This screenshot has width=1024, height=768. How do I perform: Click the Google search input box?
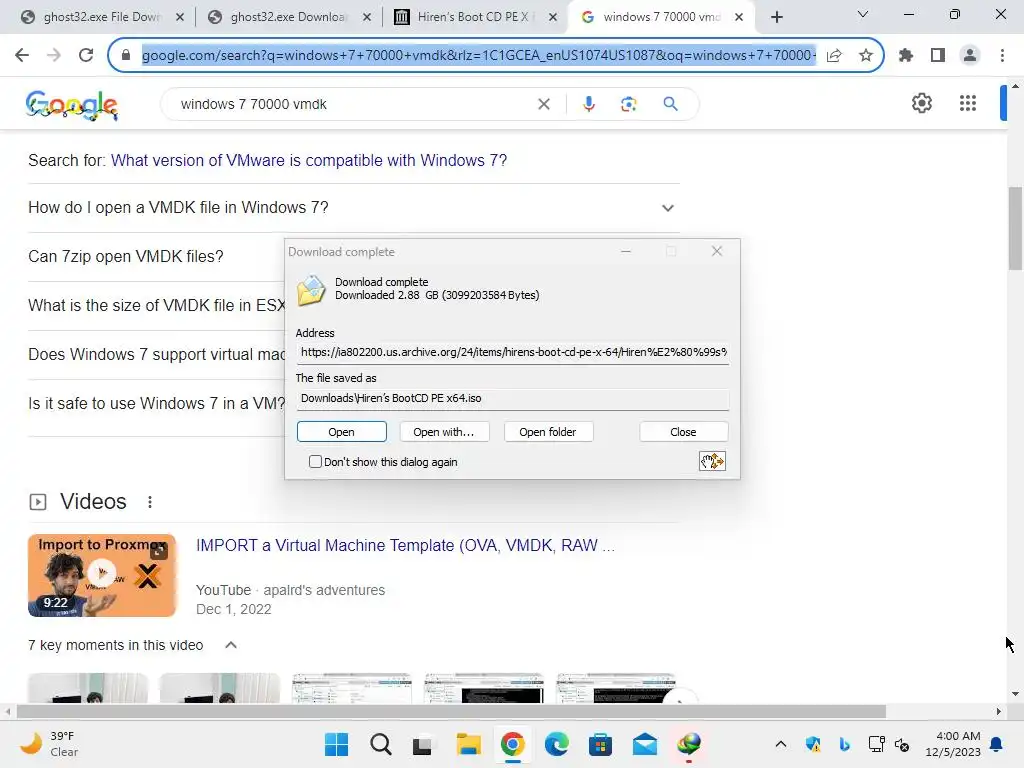pos(356,104)
